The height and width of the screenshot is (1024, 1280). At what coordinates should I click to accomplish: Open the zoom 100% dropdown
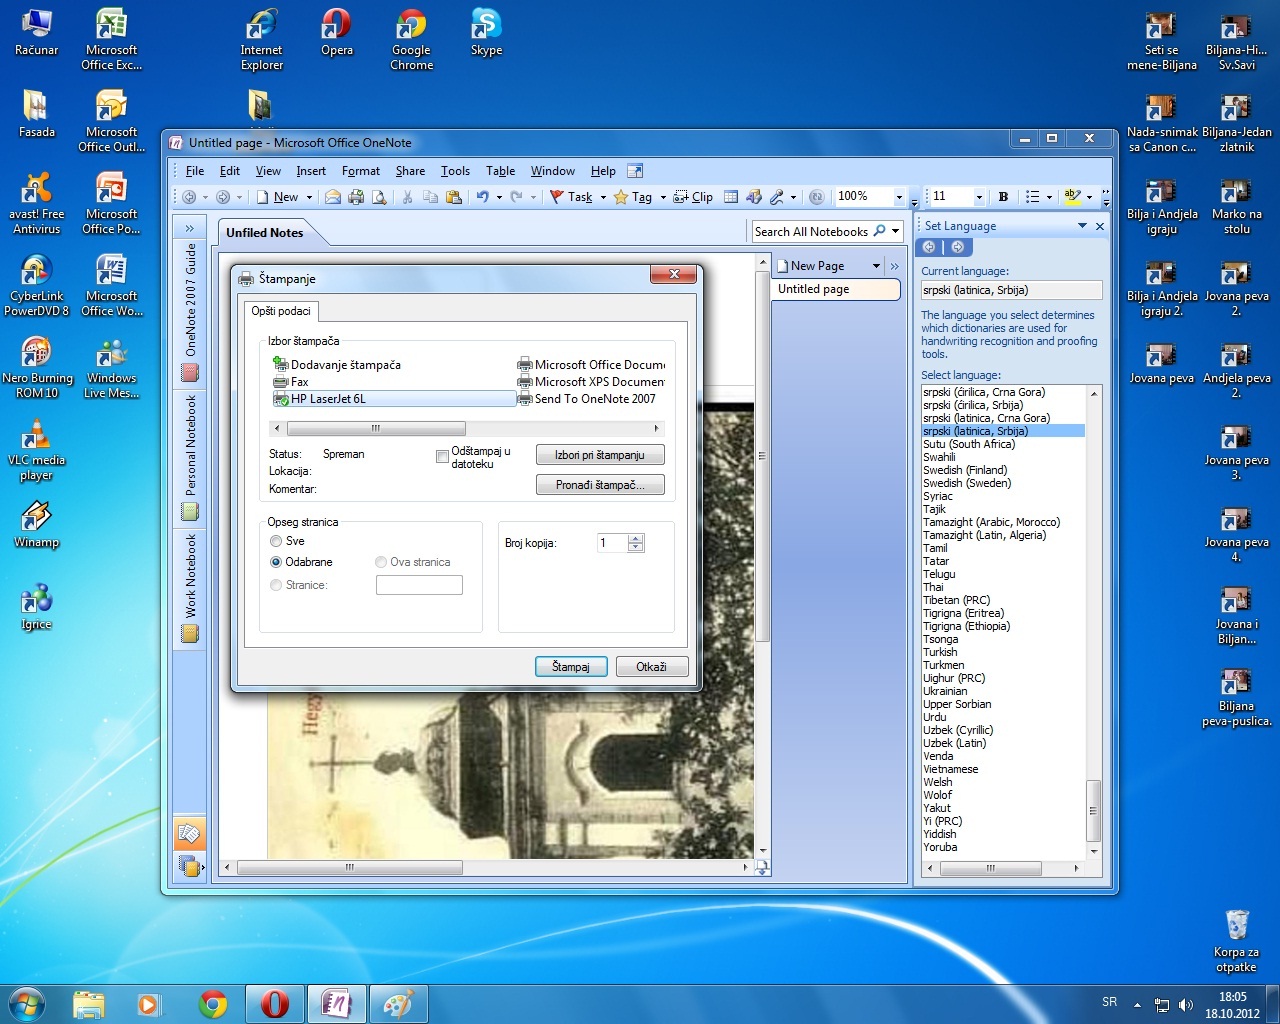click(x=899, y=197)
